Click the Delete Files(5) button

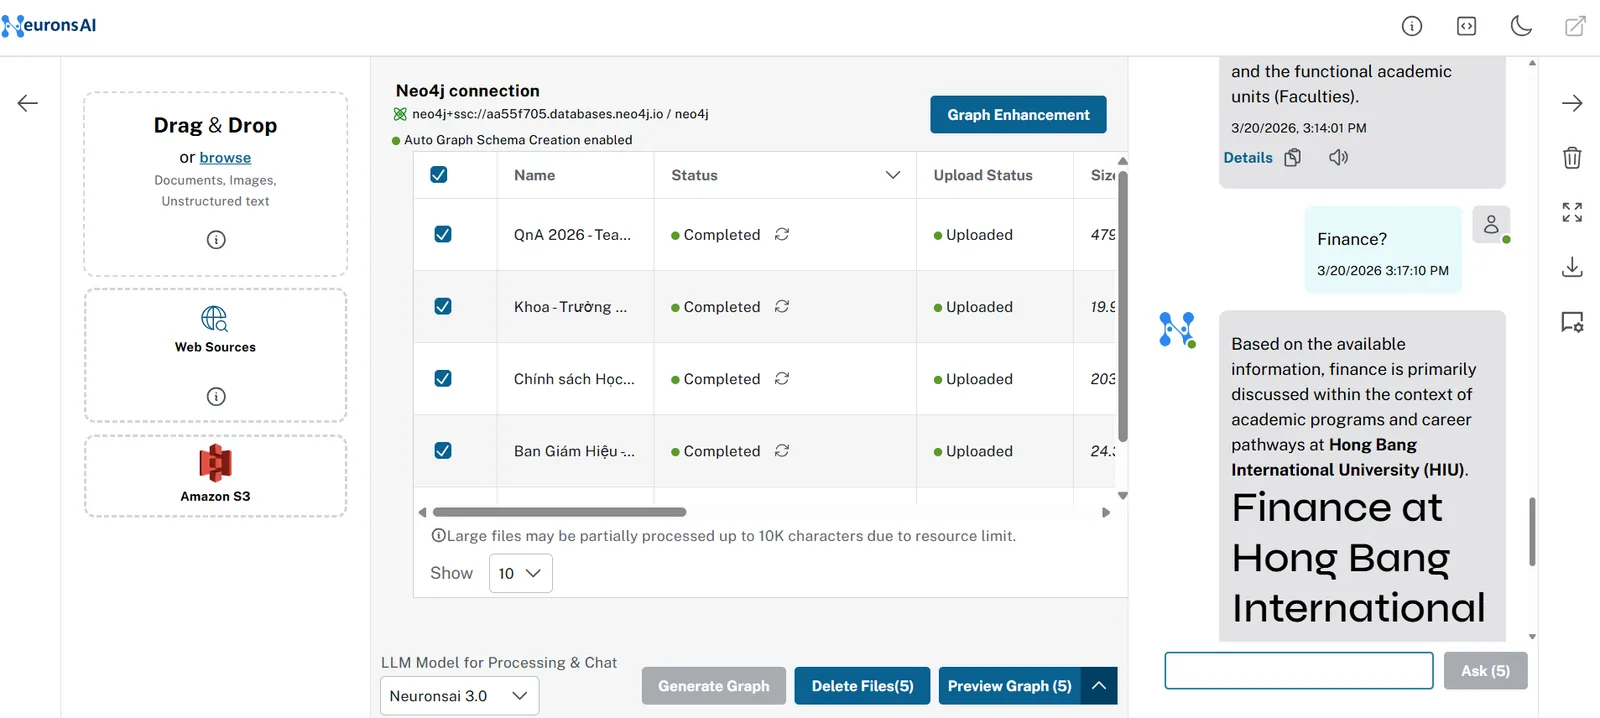[862, 686]
